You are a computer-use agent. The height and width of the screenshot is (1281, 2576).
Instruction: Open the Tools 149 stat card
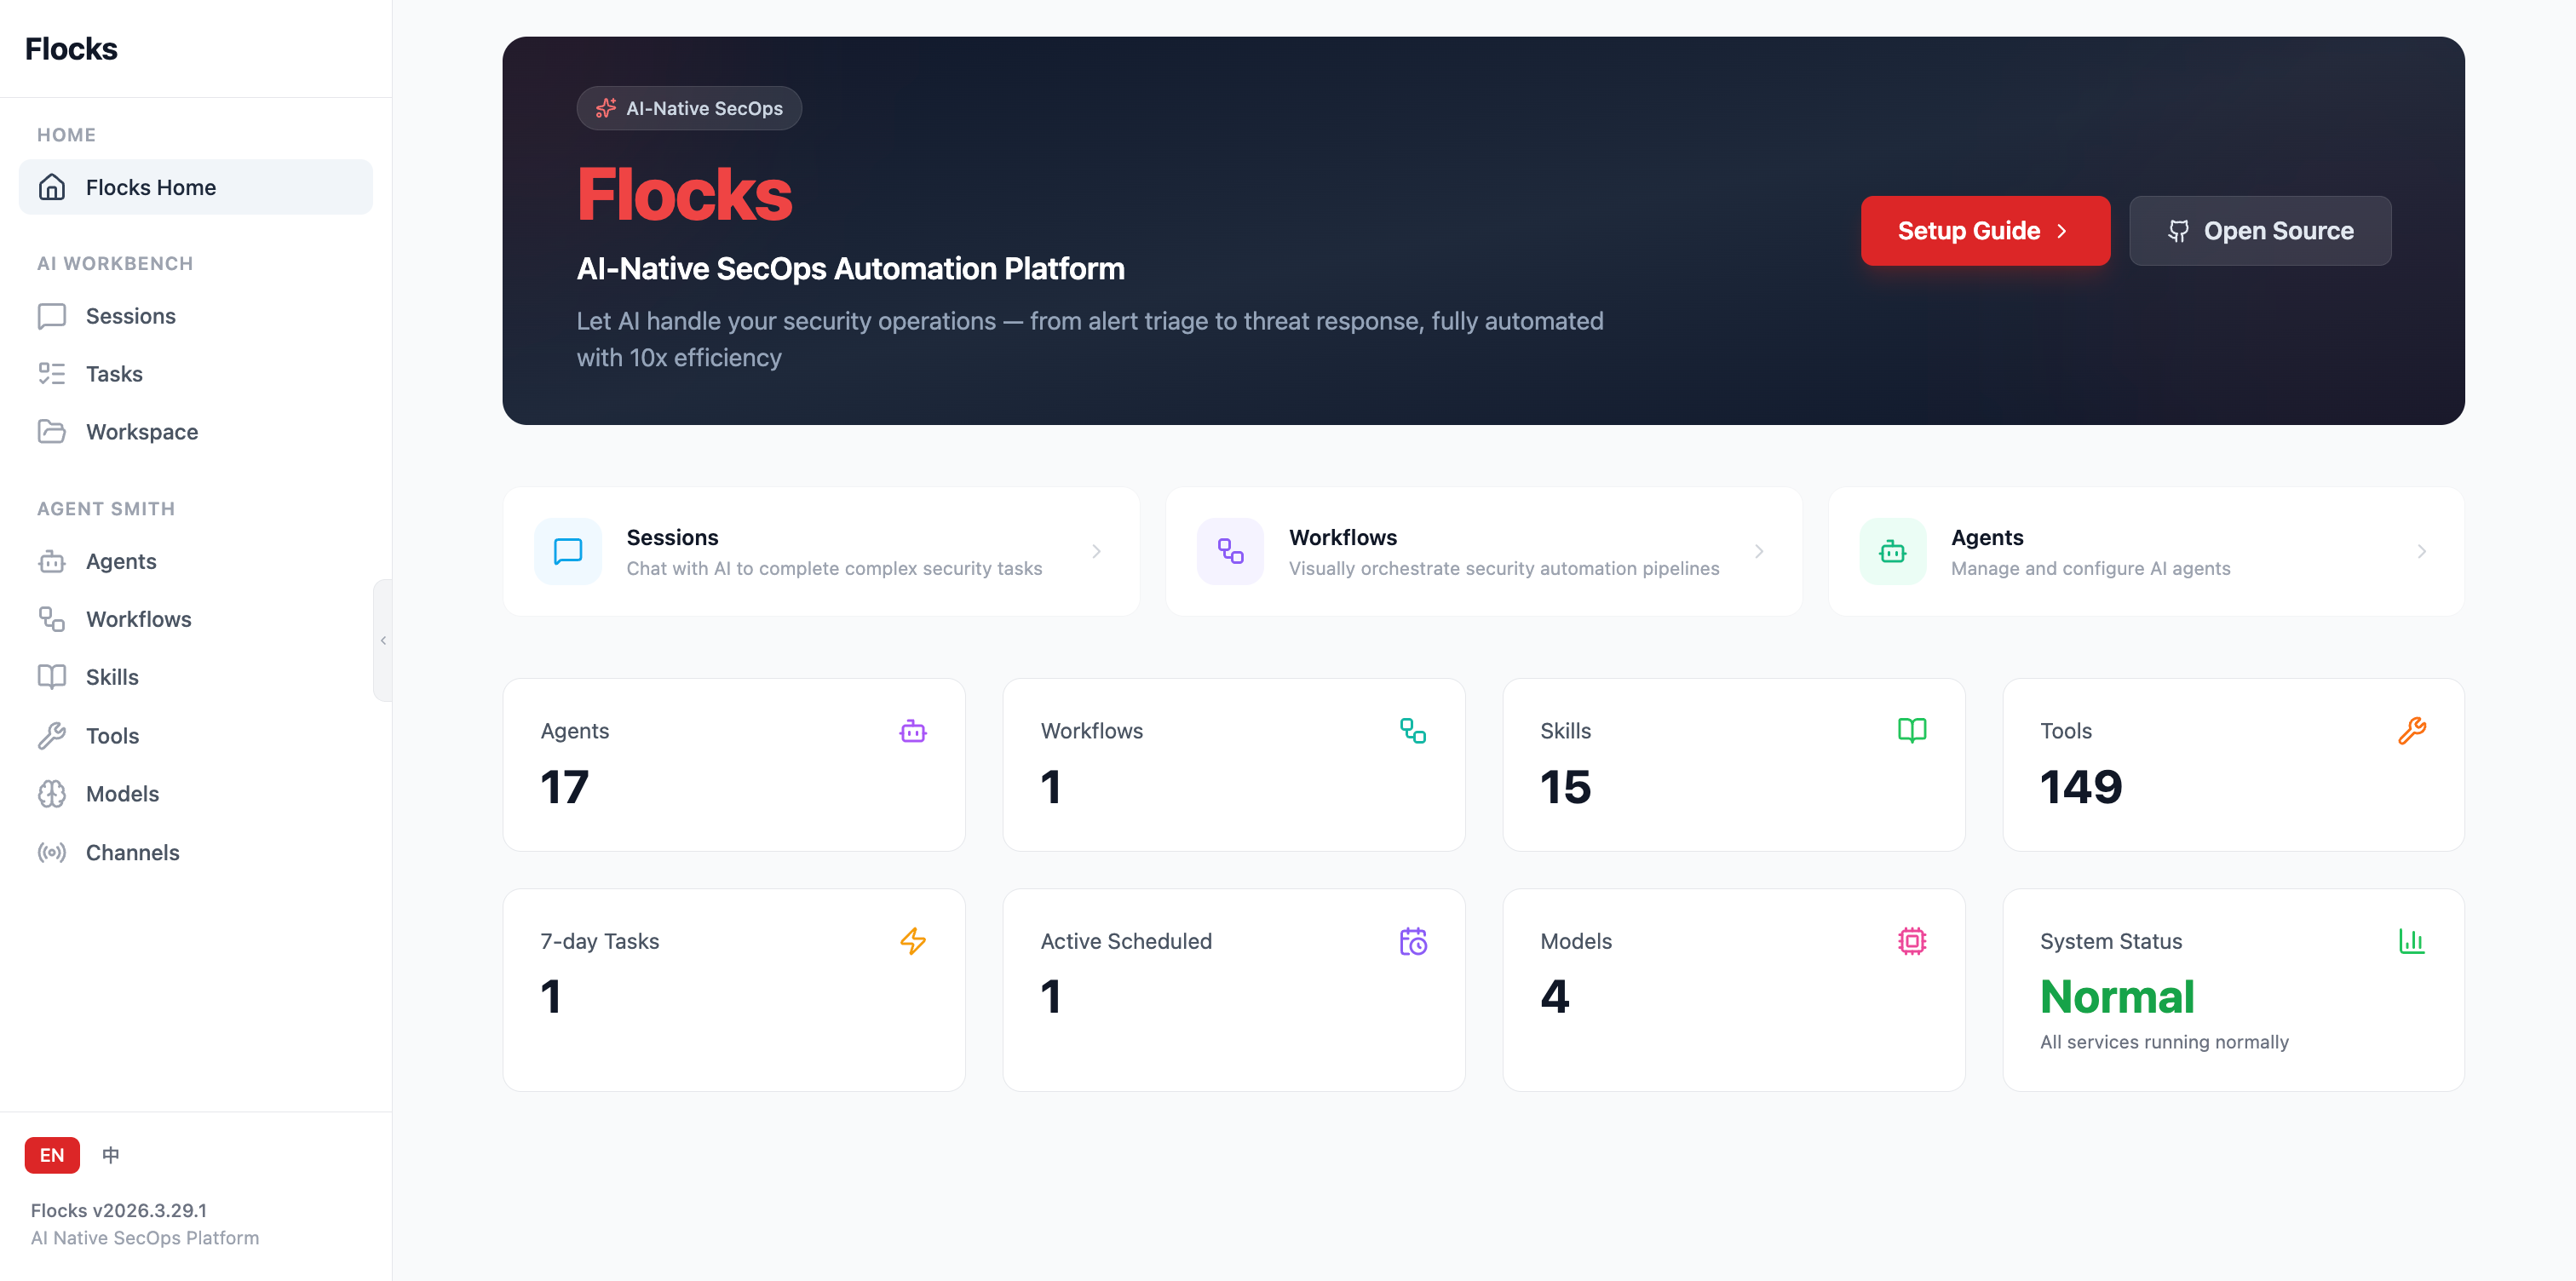click(x=2232, y=765)
